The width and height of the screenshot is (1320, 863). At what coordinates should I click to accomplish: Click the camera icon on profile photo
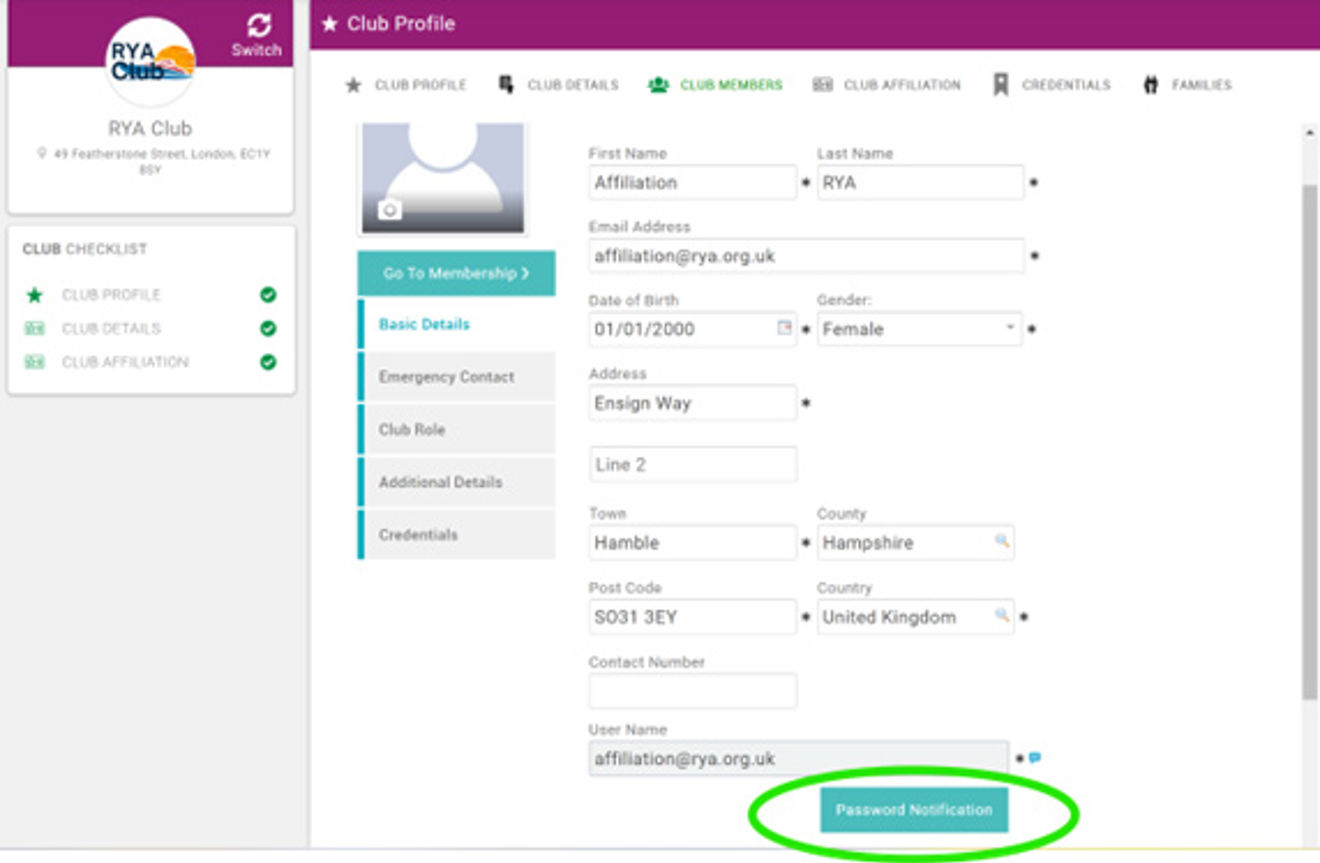(389, 209)
